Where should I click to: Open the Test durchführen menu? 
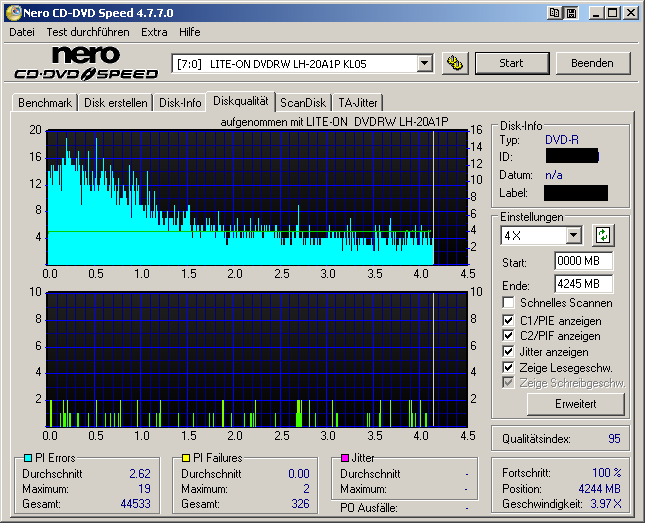pyautogui.click(x=87, y=32)
